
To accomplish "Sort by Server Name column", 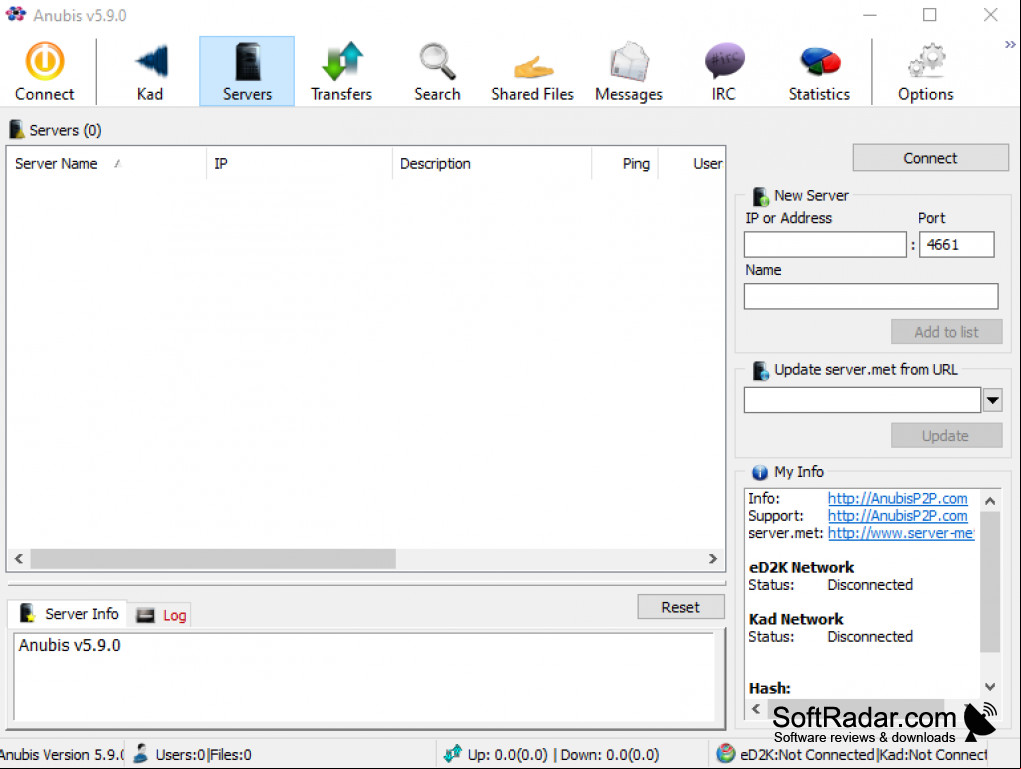I will [107, 163].
